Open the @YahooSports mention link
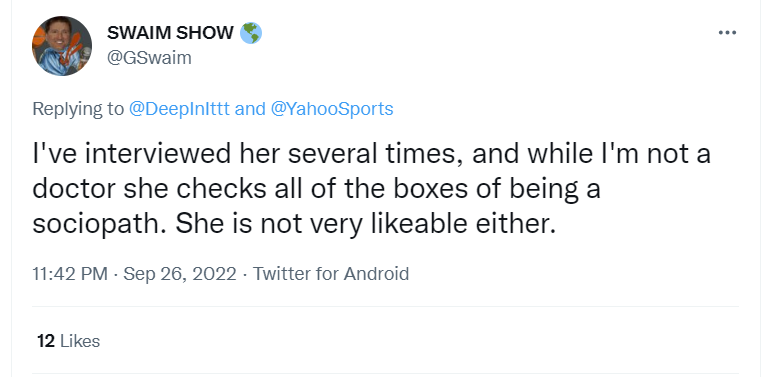 coord(332,109)
